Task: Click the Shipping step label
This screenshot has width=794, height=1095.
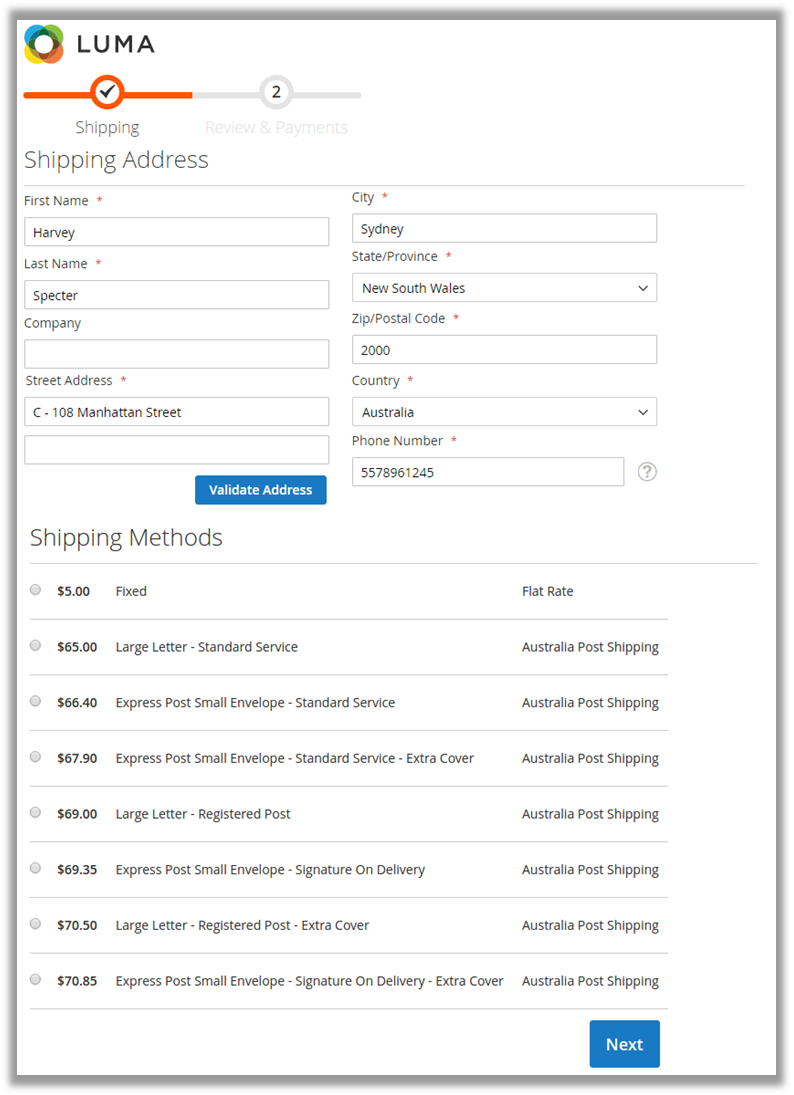Action: point(108,128)
